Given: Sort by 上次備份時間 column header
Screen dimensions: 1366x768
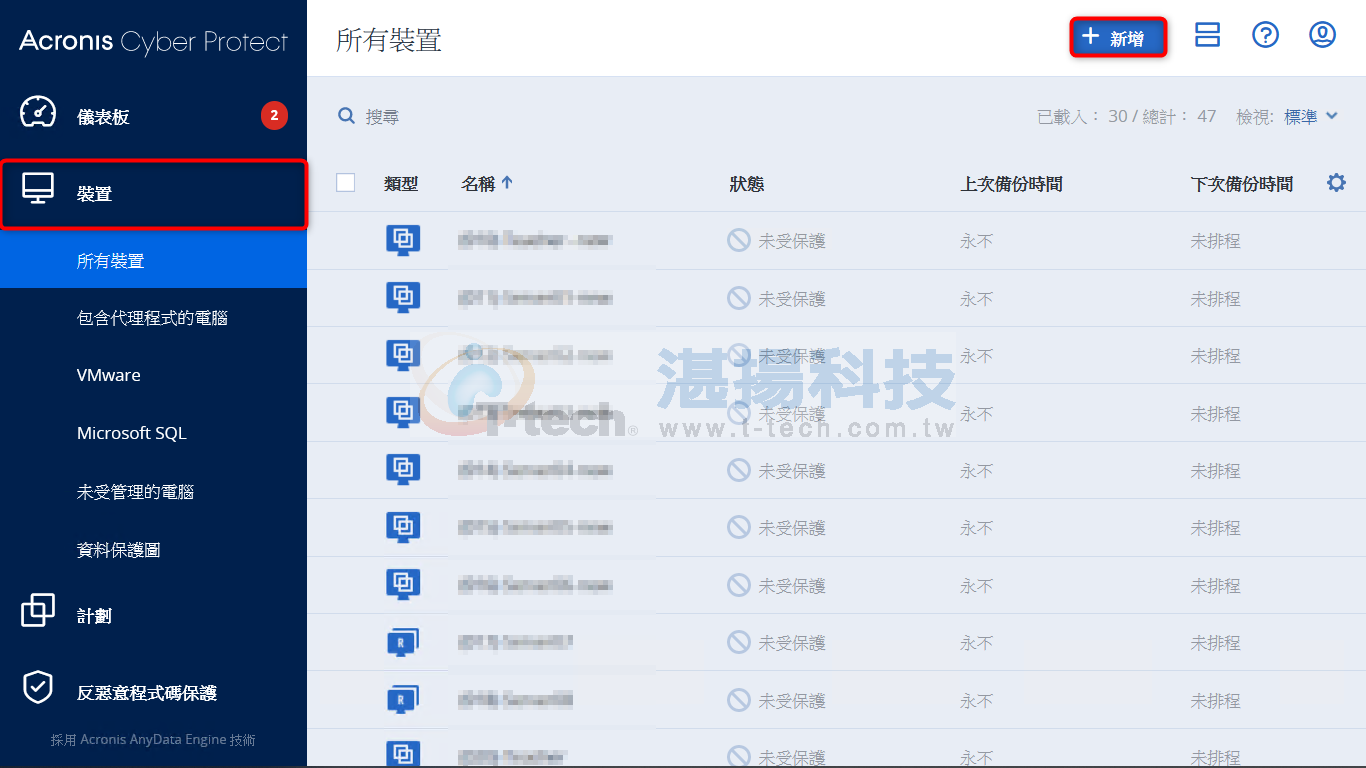Looking at the screenshot, I should 1011,184.
